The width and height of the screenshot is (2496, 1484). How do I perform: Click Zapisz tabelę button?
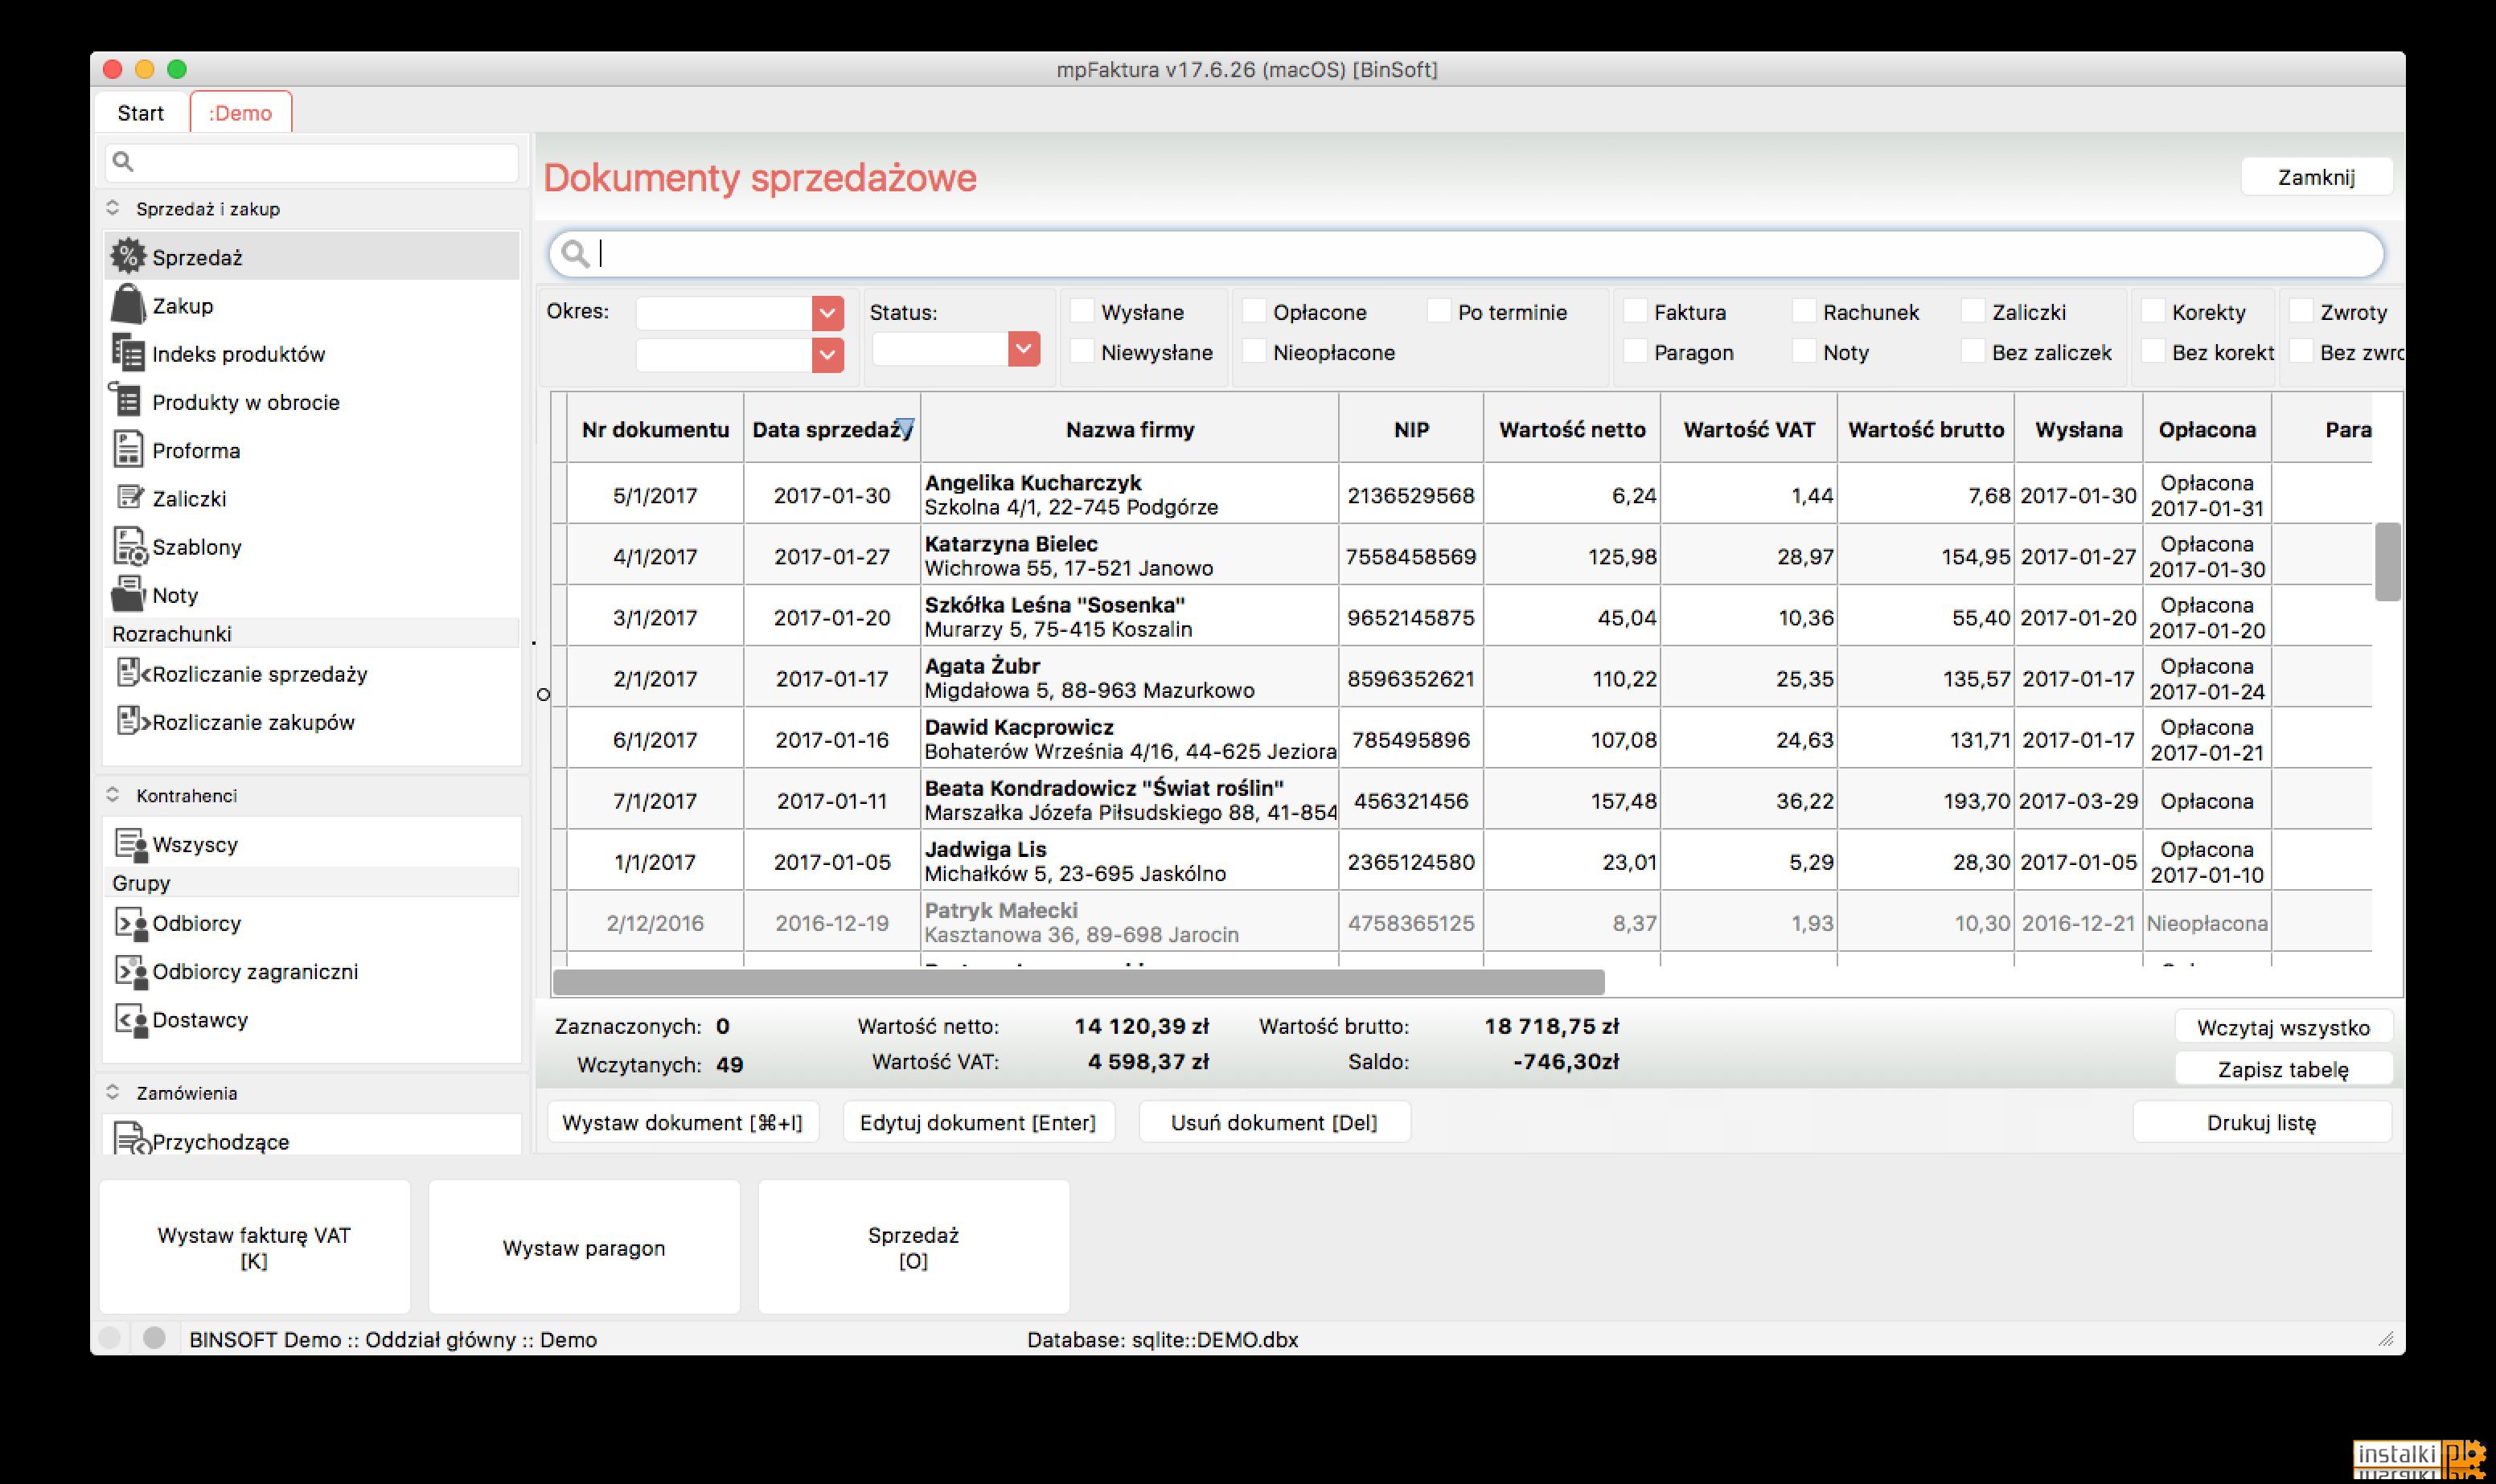tap(2283, 1069)
